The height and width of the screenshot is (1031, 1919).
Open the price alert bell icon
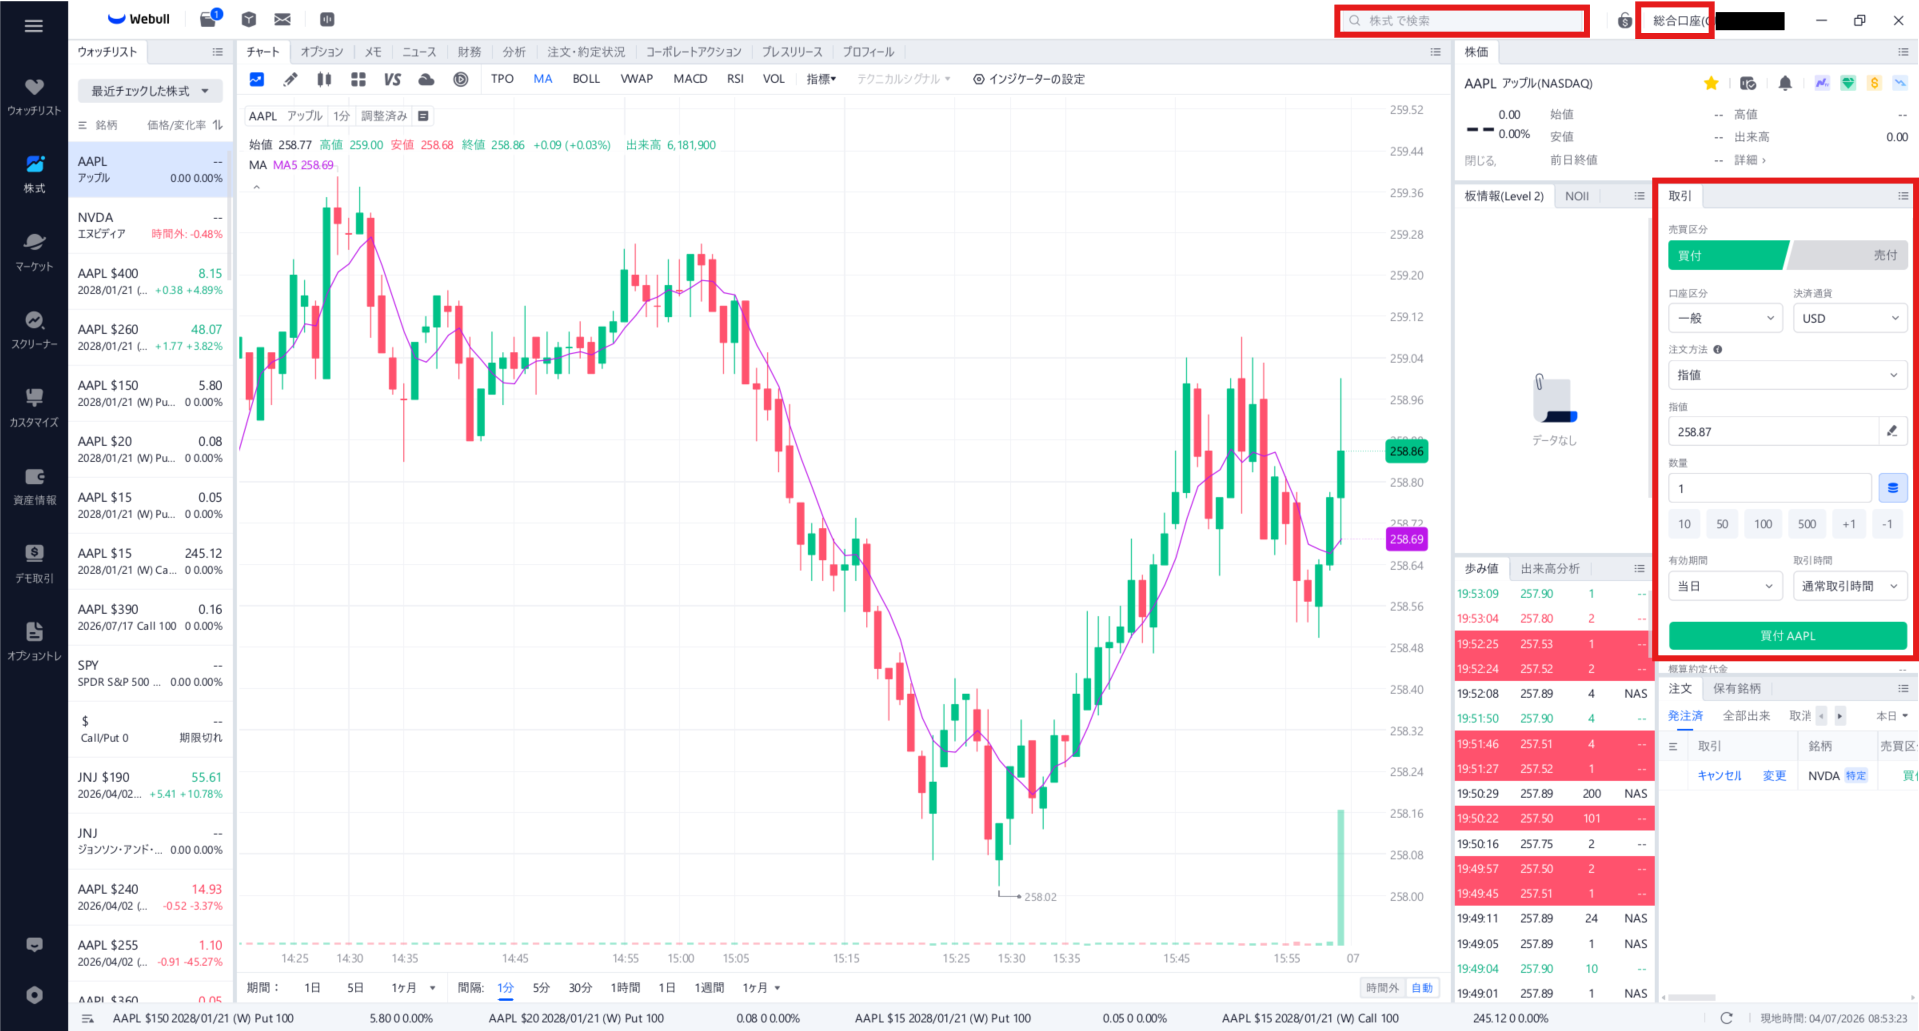1785,83
